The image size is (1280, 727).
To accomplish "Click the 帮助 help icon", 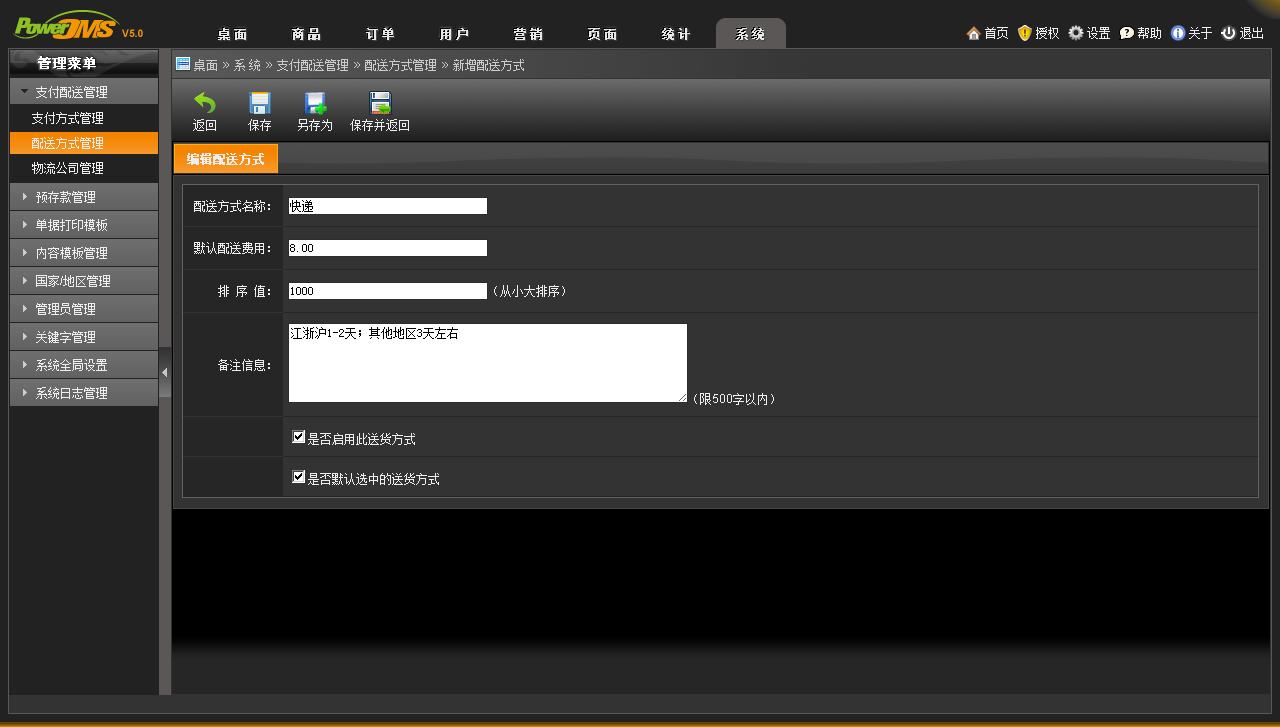I will pyautogui.click(x=1127, y=33).
